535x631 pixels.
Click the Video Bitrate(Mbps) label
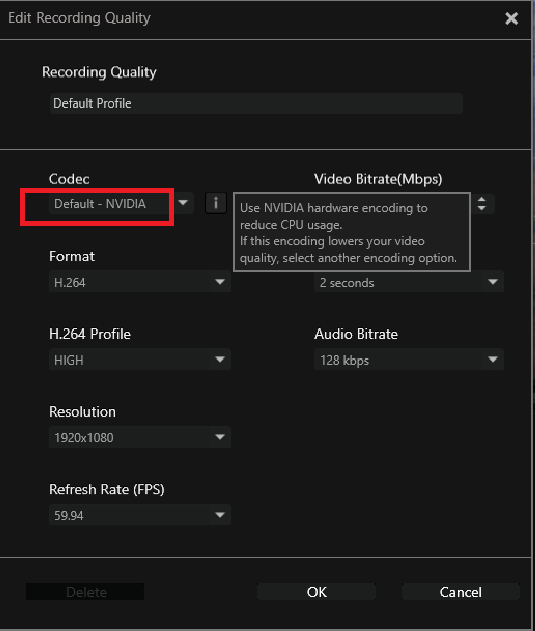(378, 179)
